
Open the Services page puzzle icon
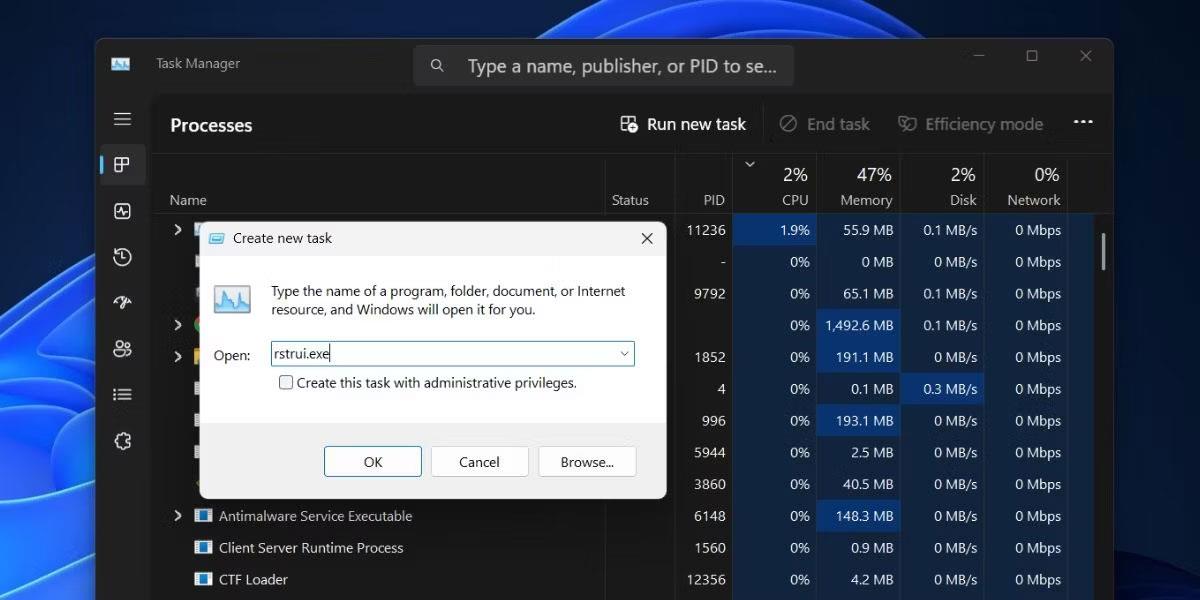pos(122,441)
